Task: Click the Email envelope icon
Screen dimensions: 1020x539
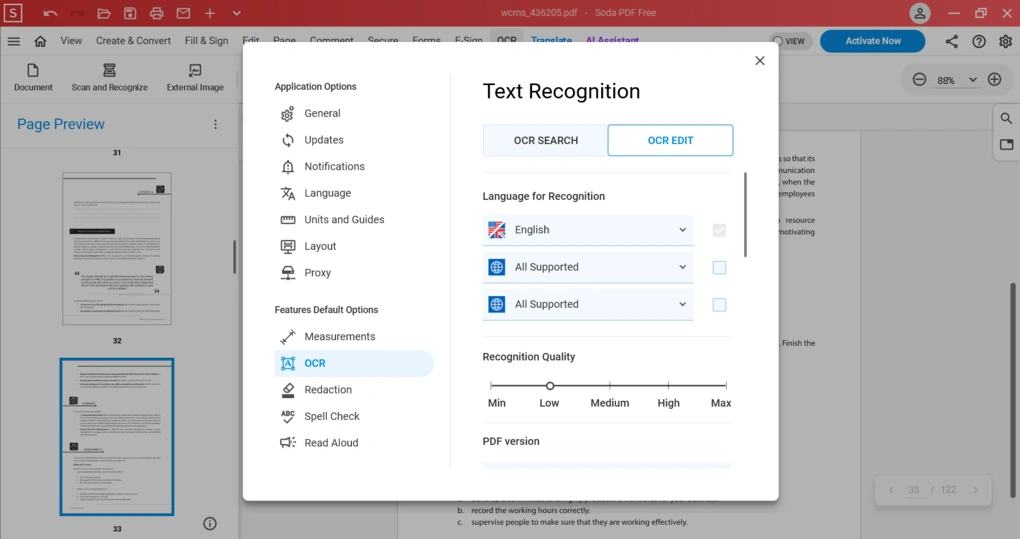Action: coord(183,13)
